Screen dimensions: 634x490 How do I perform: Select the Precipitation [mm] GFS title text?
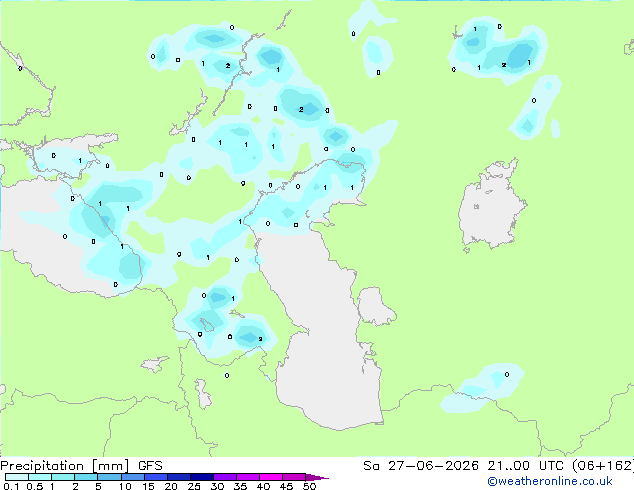(81, 466)
